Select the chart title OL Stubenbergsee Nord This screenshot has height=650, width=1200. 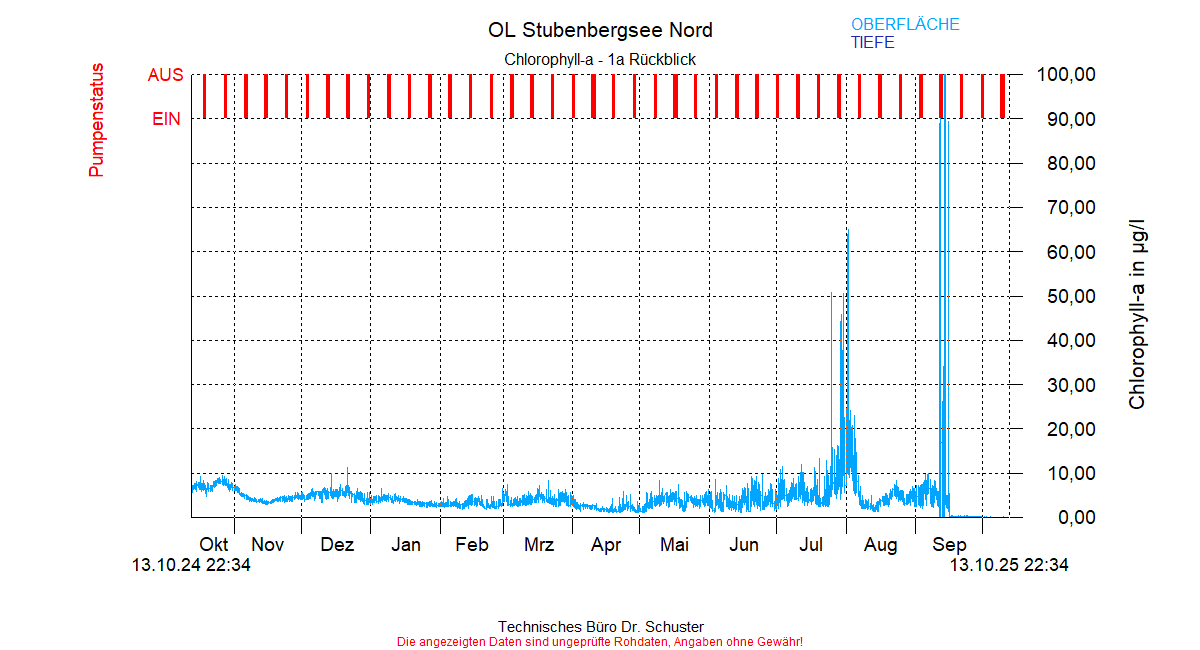coord(600,30)
